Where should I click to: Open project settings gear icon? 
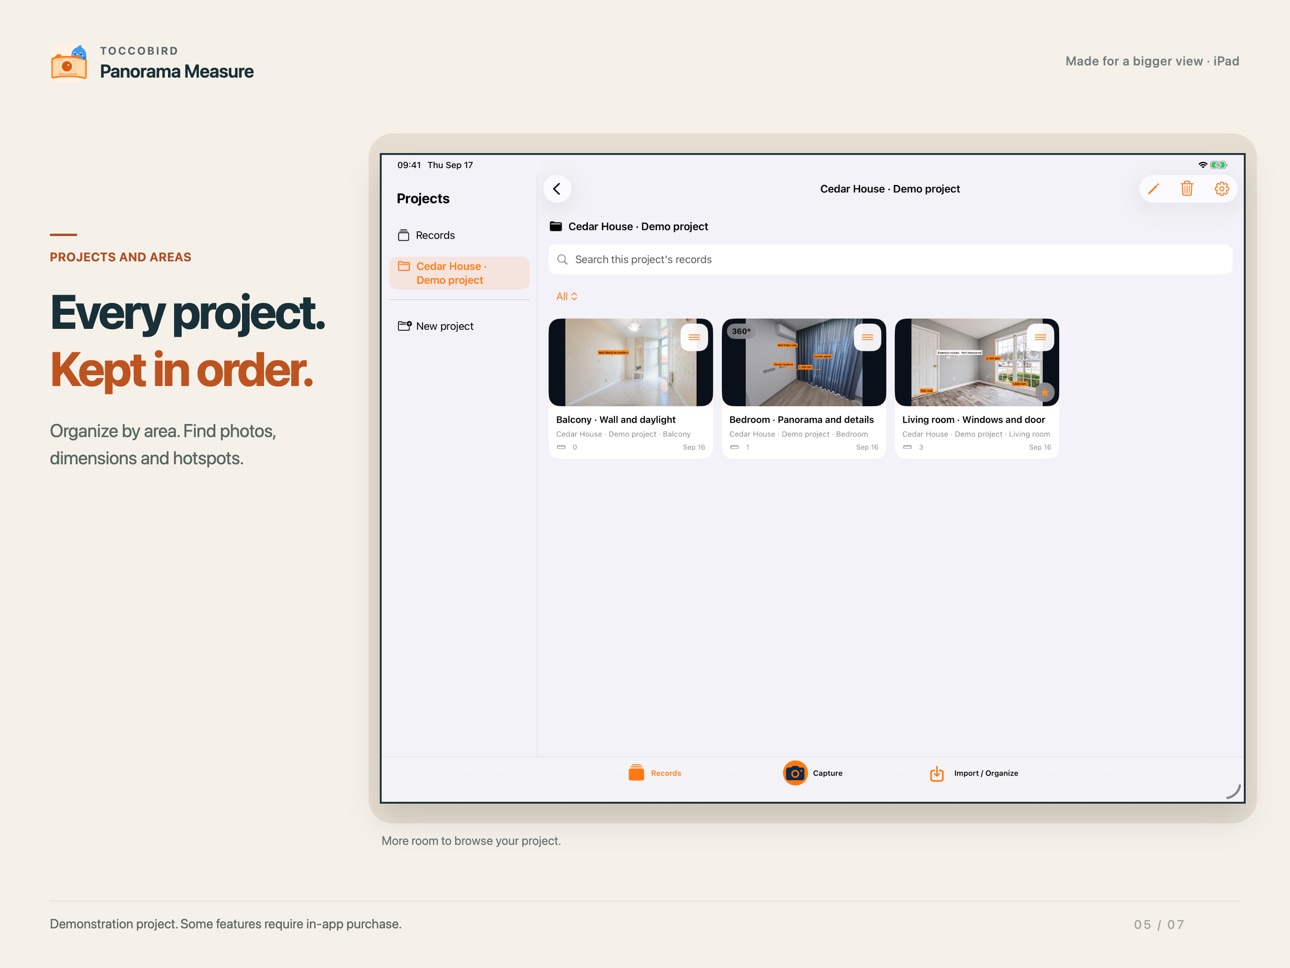coord(1221,189)
